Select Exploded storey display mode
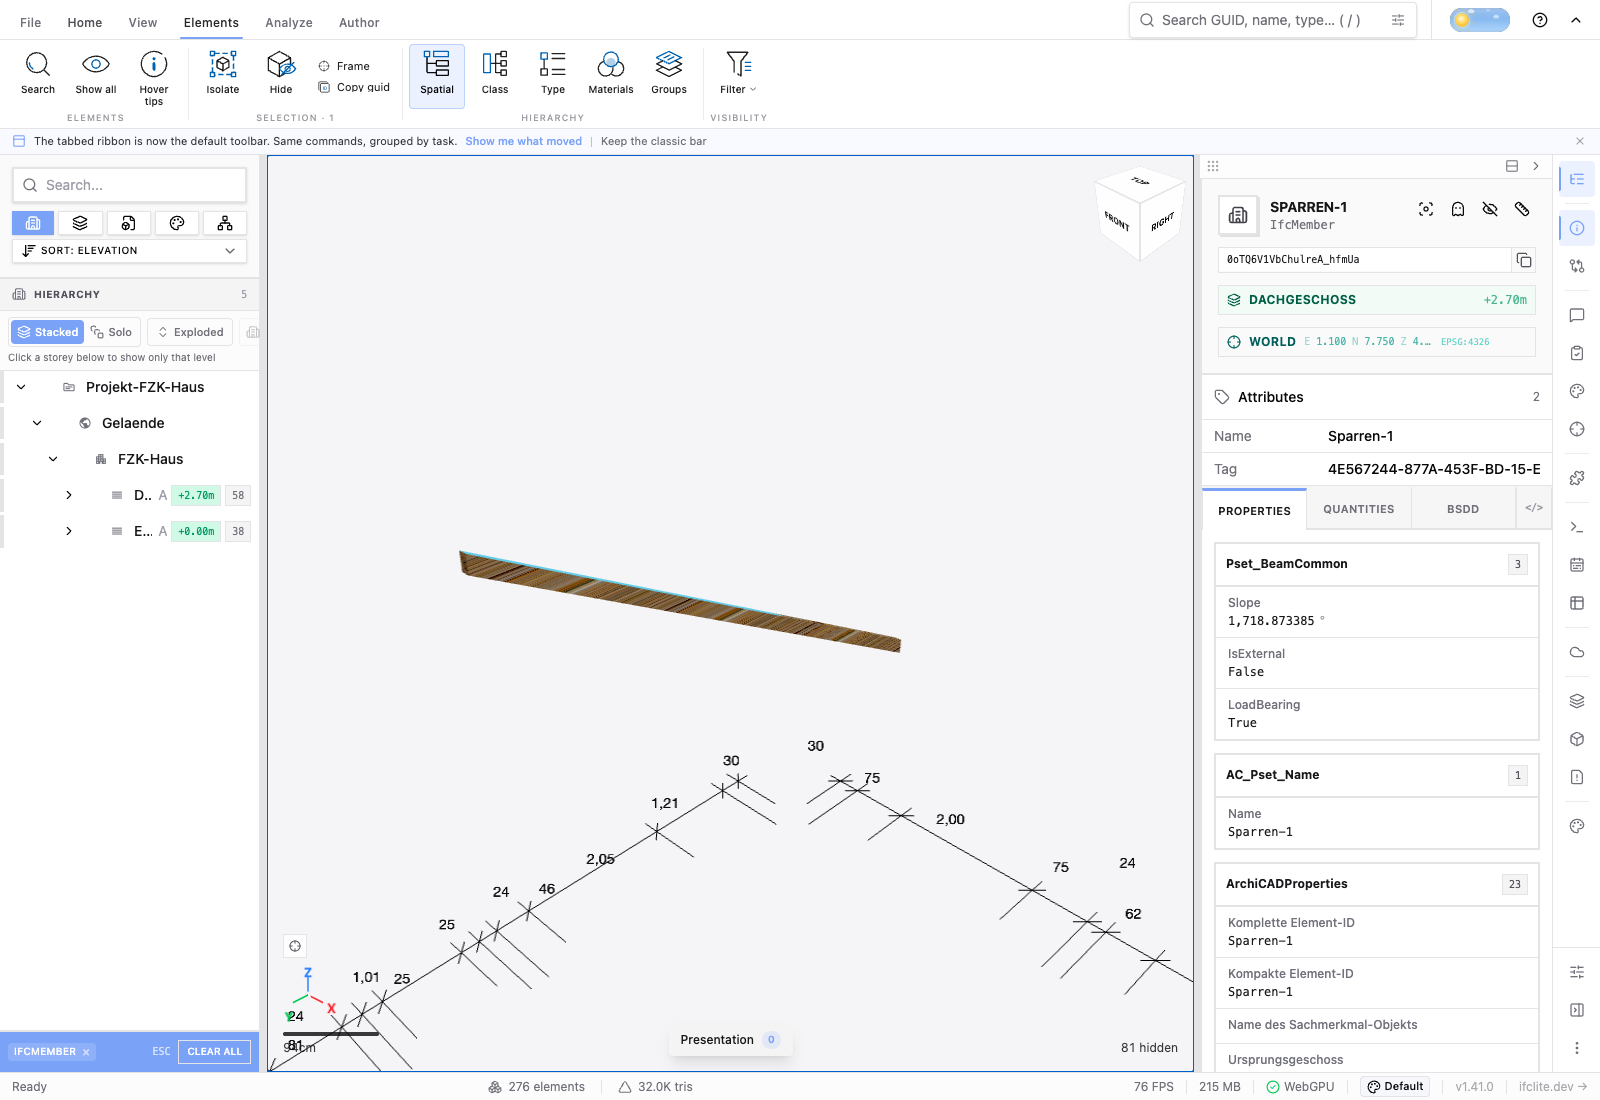This screenshot has width=1600, height=1100. (x=190, y=332)
